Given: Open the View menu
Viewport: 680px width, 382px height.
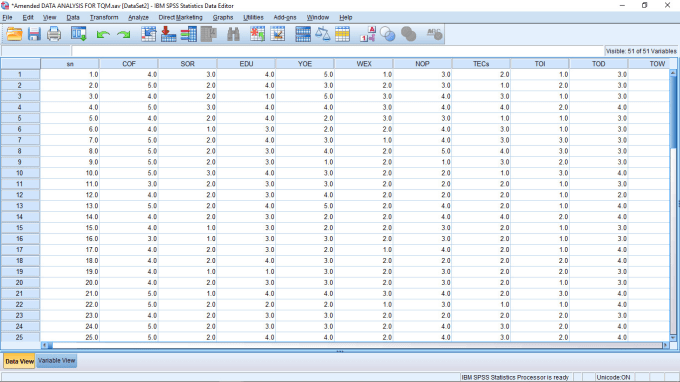Looking at the screenshot, I should [x=49, y=17].
